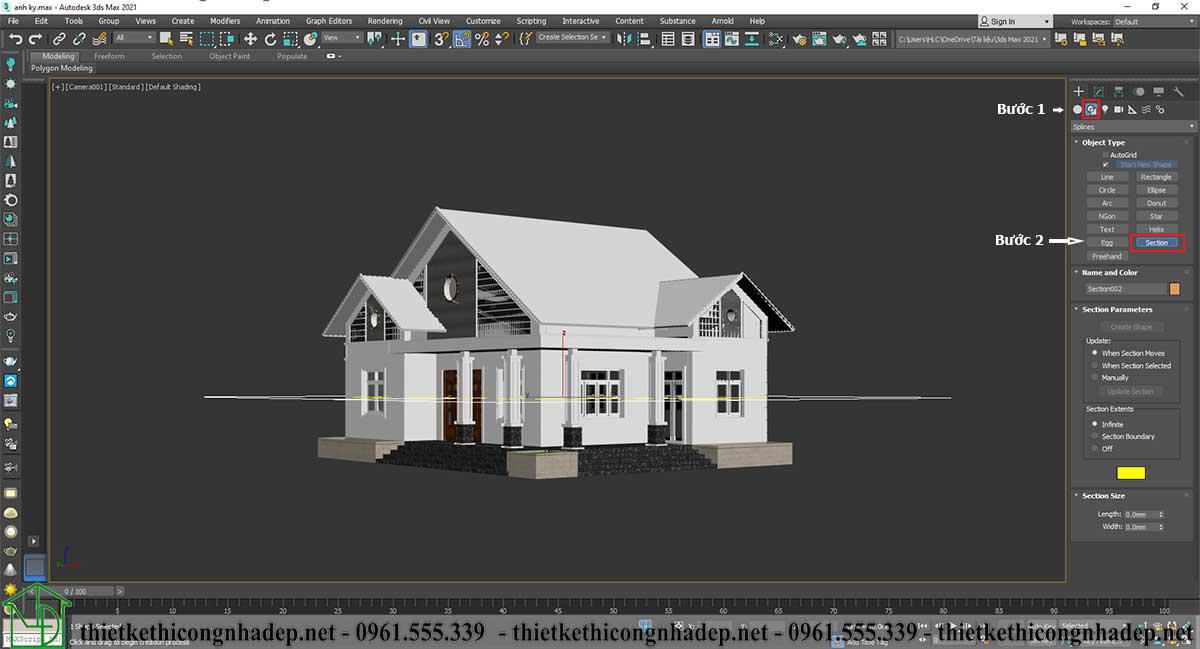
Task: Switch to the Freeform ribbon tab
Action: (109, 56)
